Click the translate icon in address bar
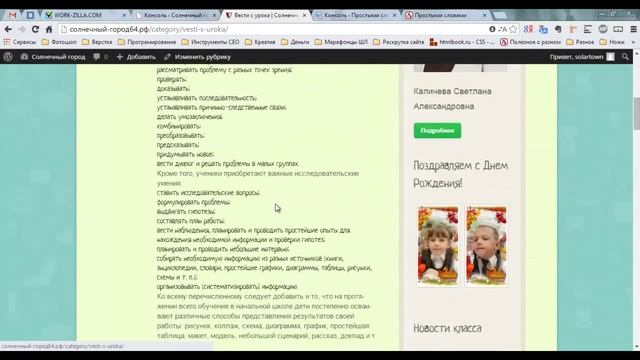640x360 pixels. 502,29
